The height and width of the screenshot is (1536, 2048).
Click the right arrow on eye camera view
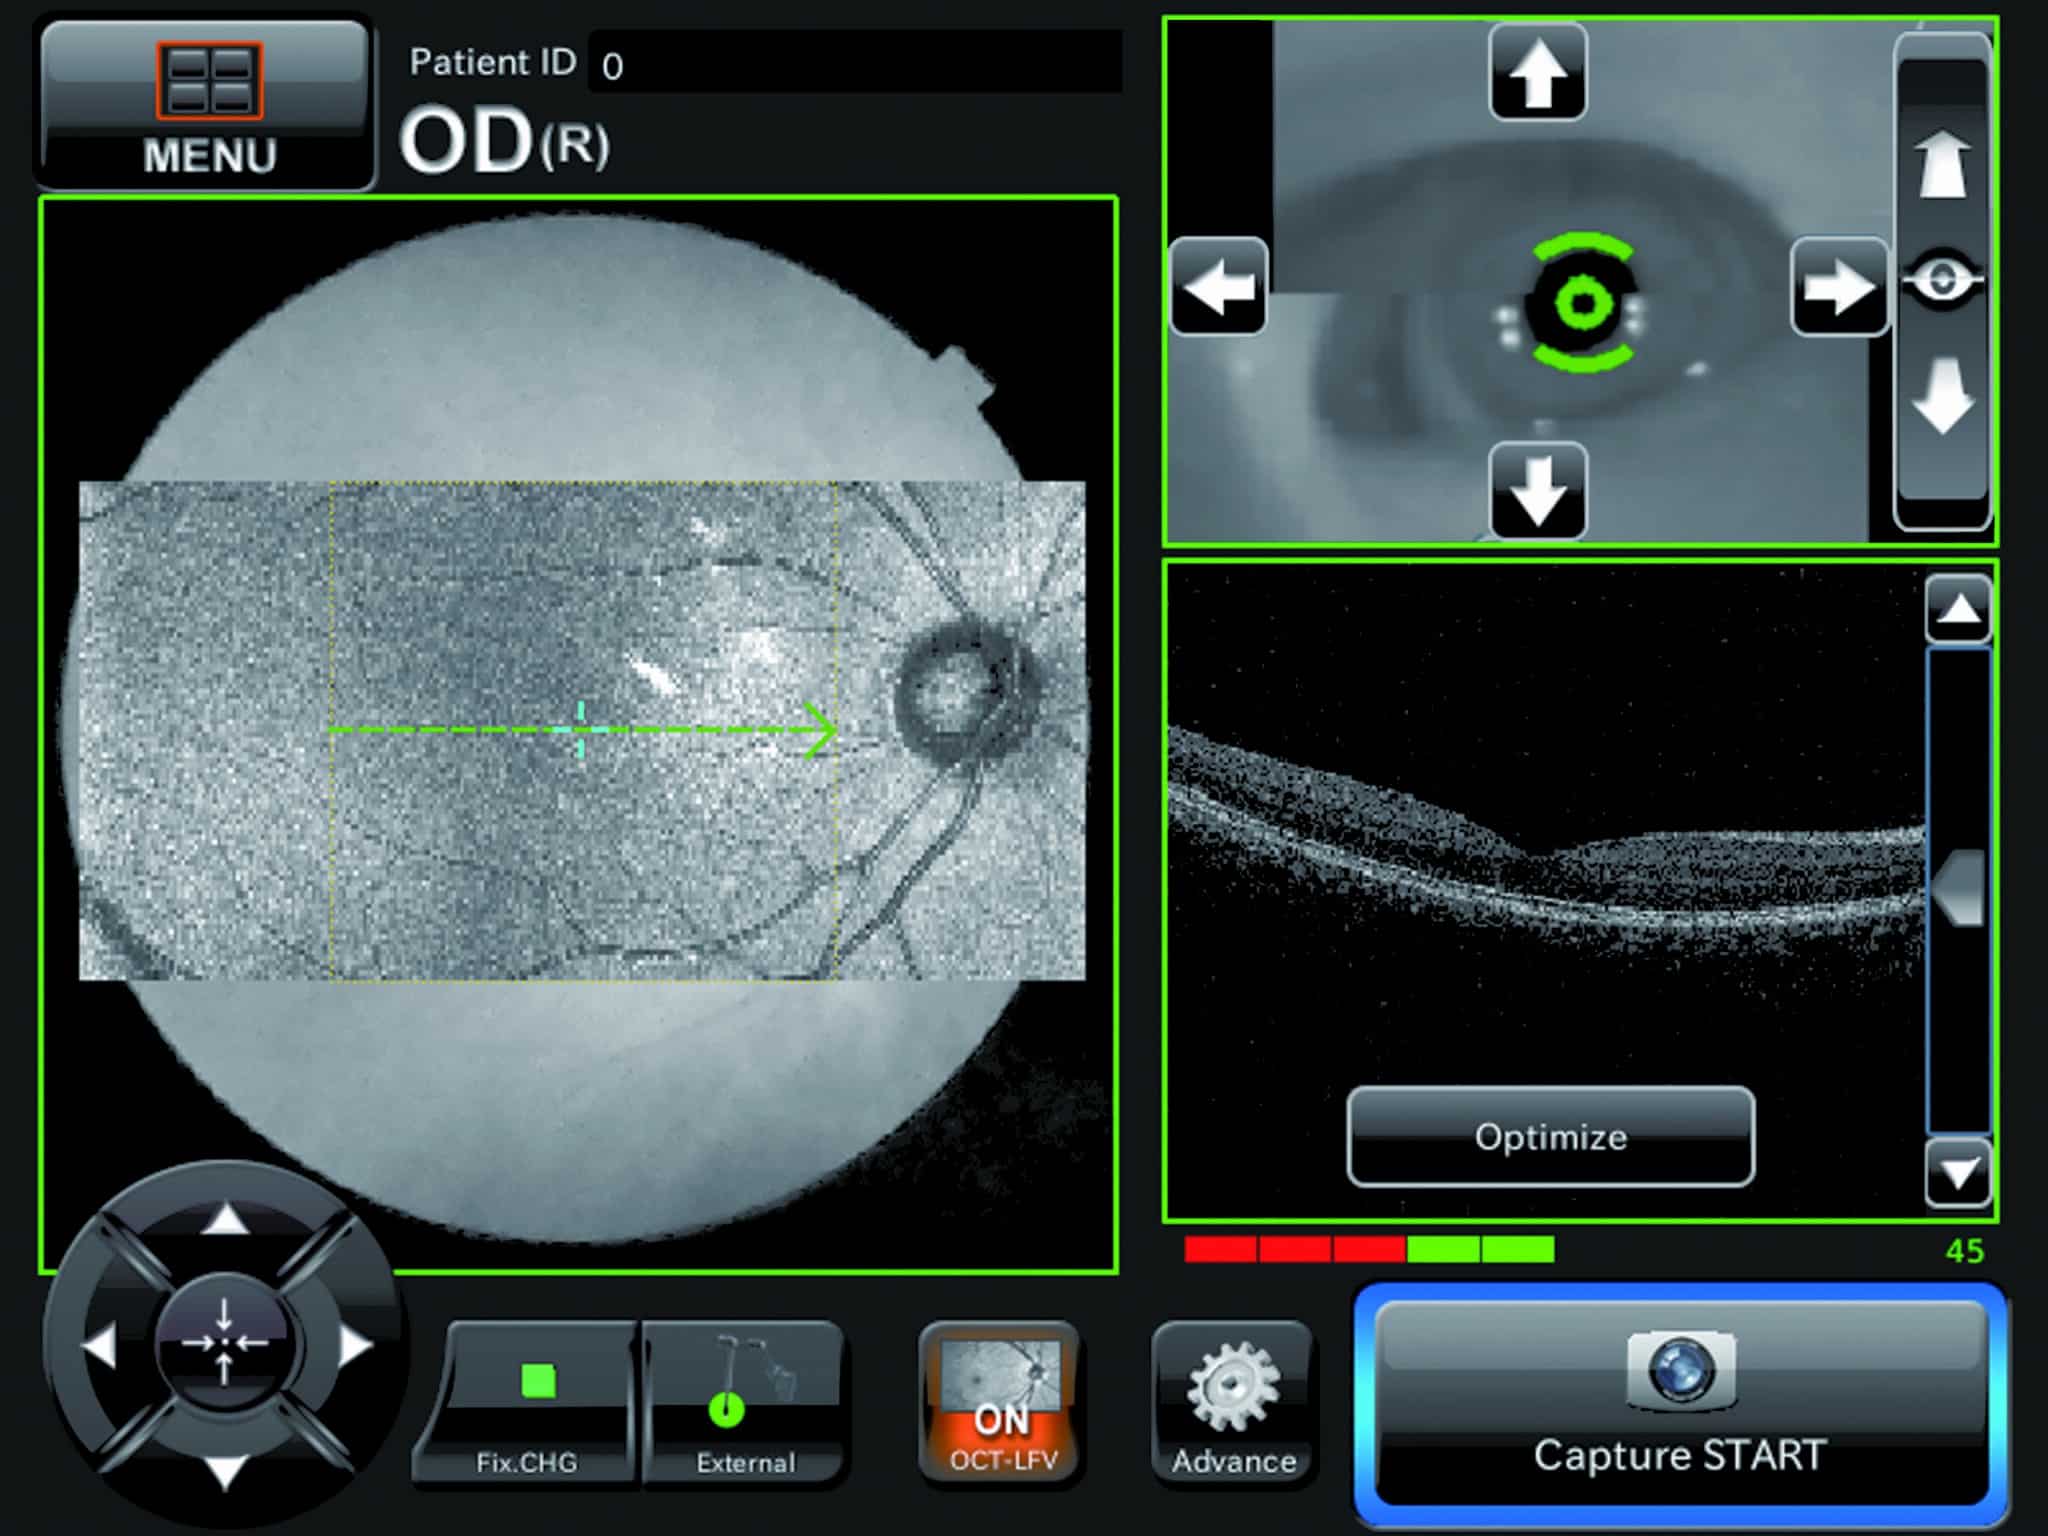[x=1838, y=288]
